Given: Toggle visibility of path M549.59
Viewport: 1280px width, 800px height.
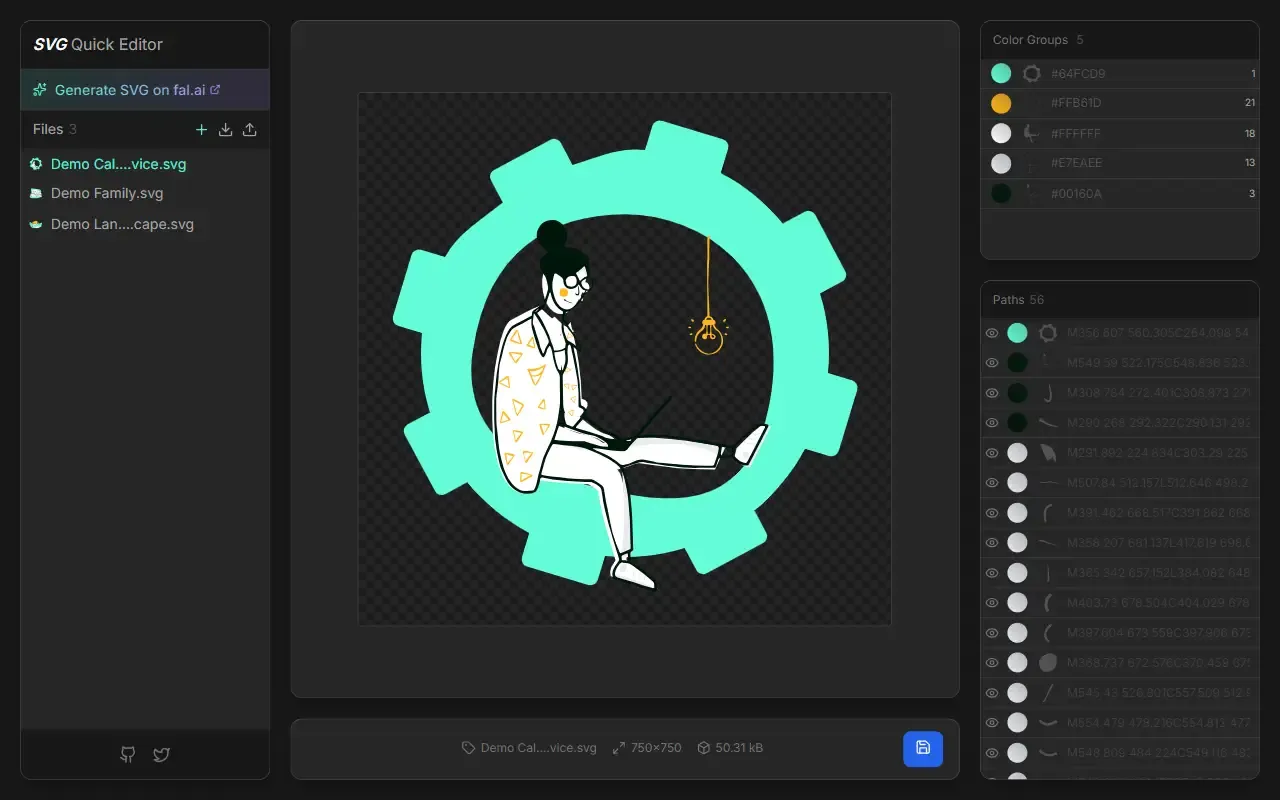Looking at the screenshot, I should coord(992,363).
